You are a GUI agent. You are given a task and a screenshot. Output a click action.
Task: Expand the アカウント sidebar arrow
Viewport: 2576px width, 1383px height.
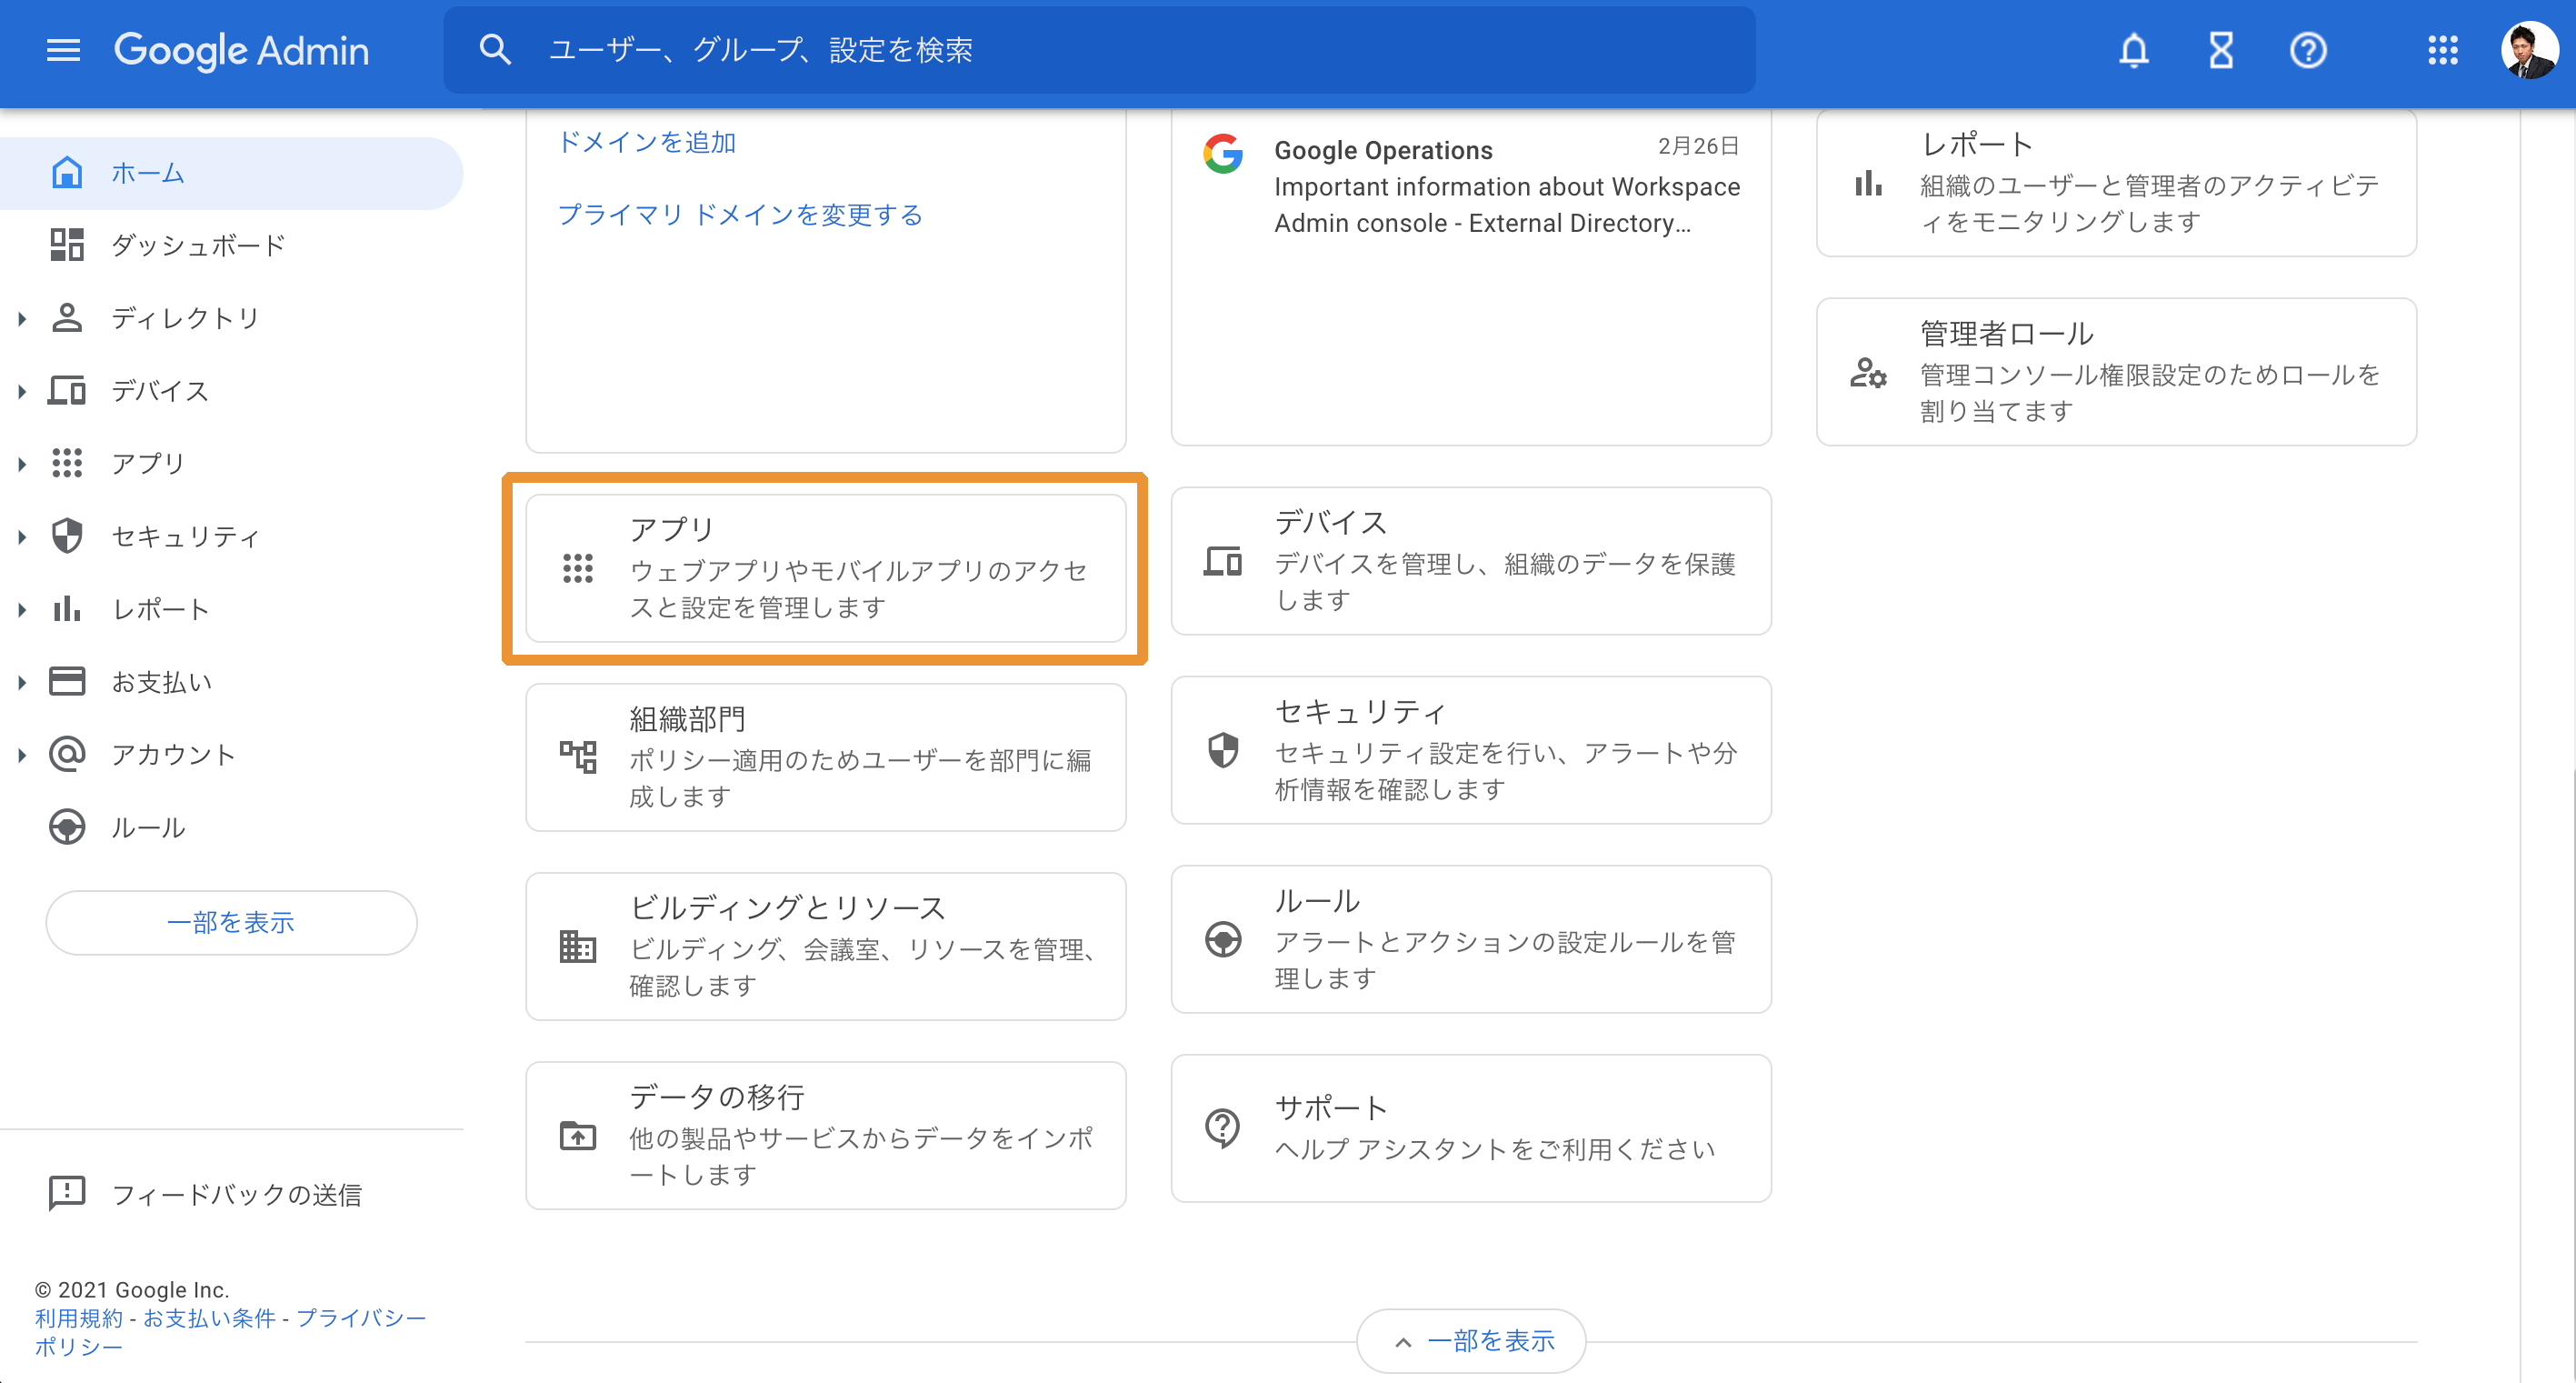(x=22, y=755)
